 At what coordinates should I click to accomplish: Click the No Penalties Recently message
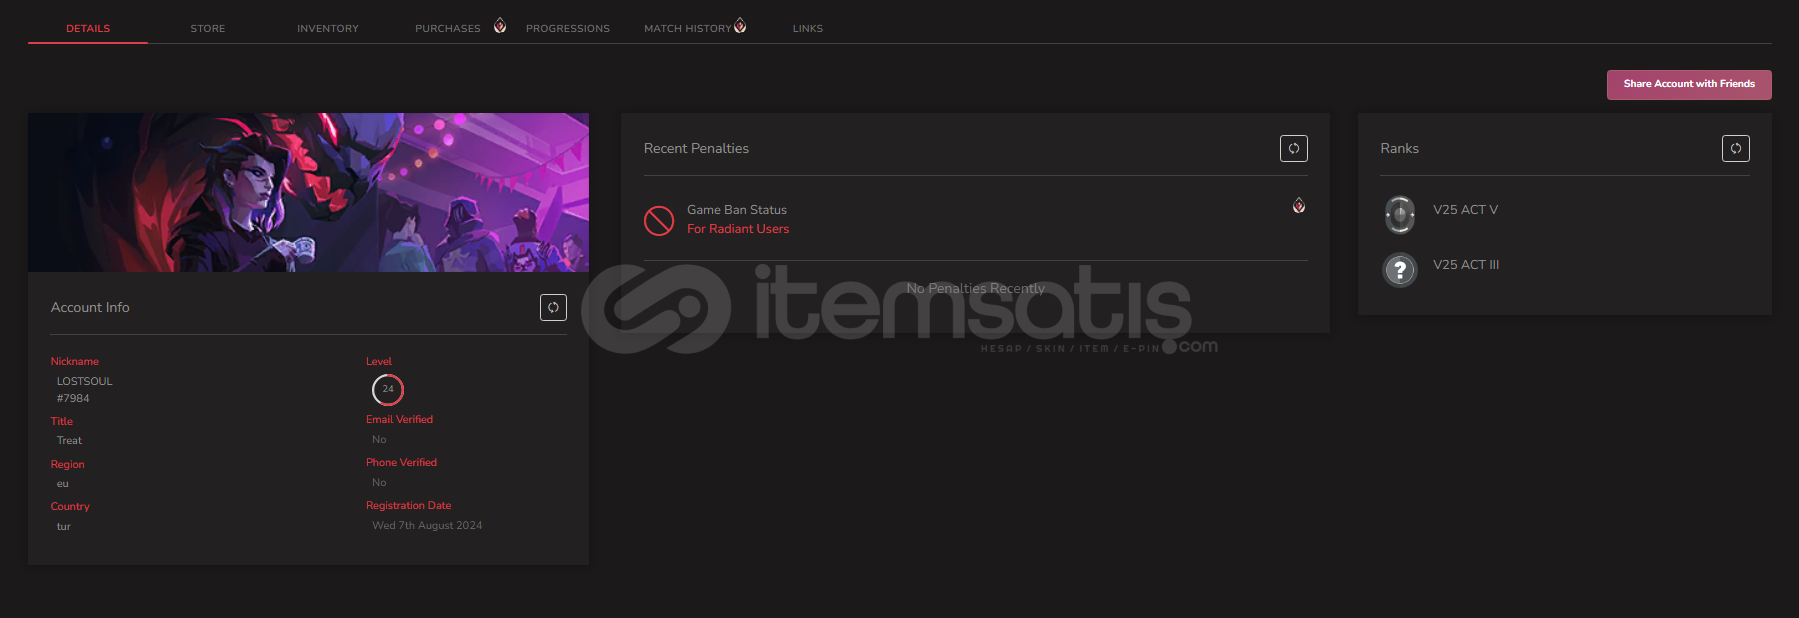coord(975,288)
